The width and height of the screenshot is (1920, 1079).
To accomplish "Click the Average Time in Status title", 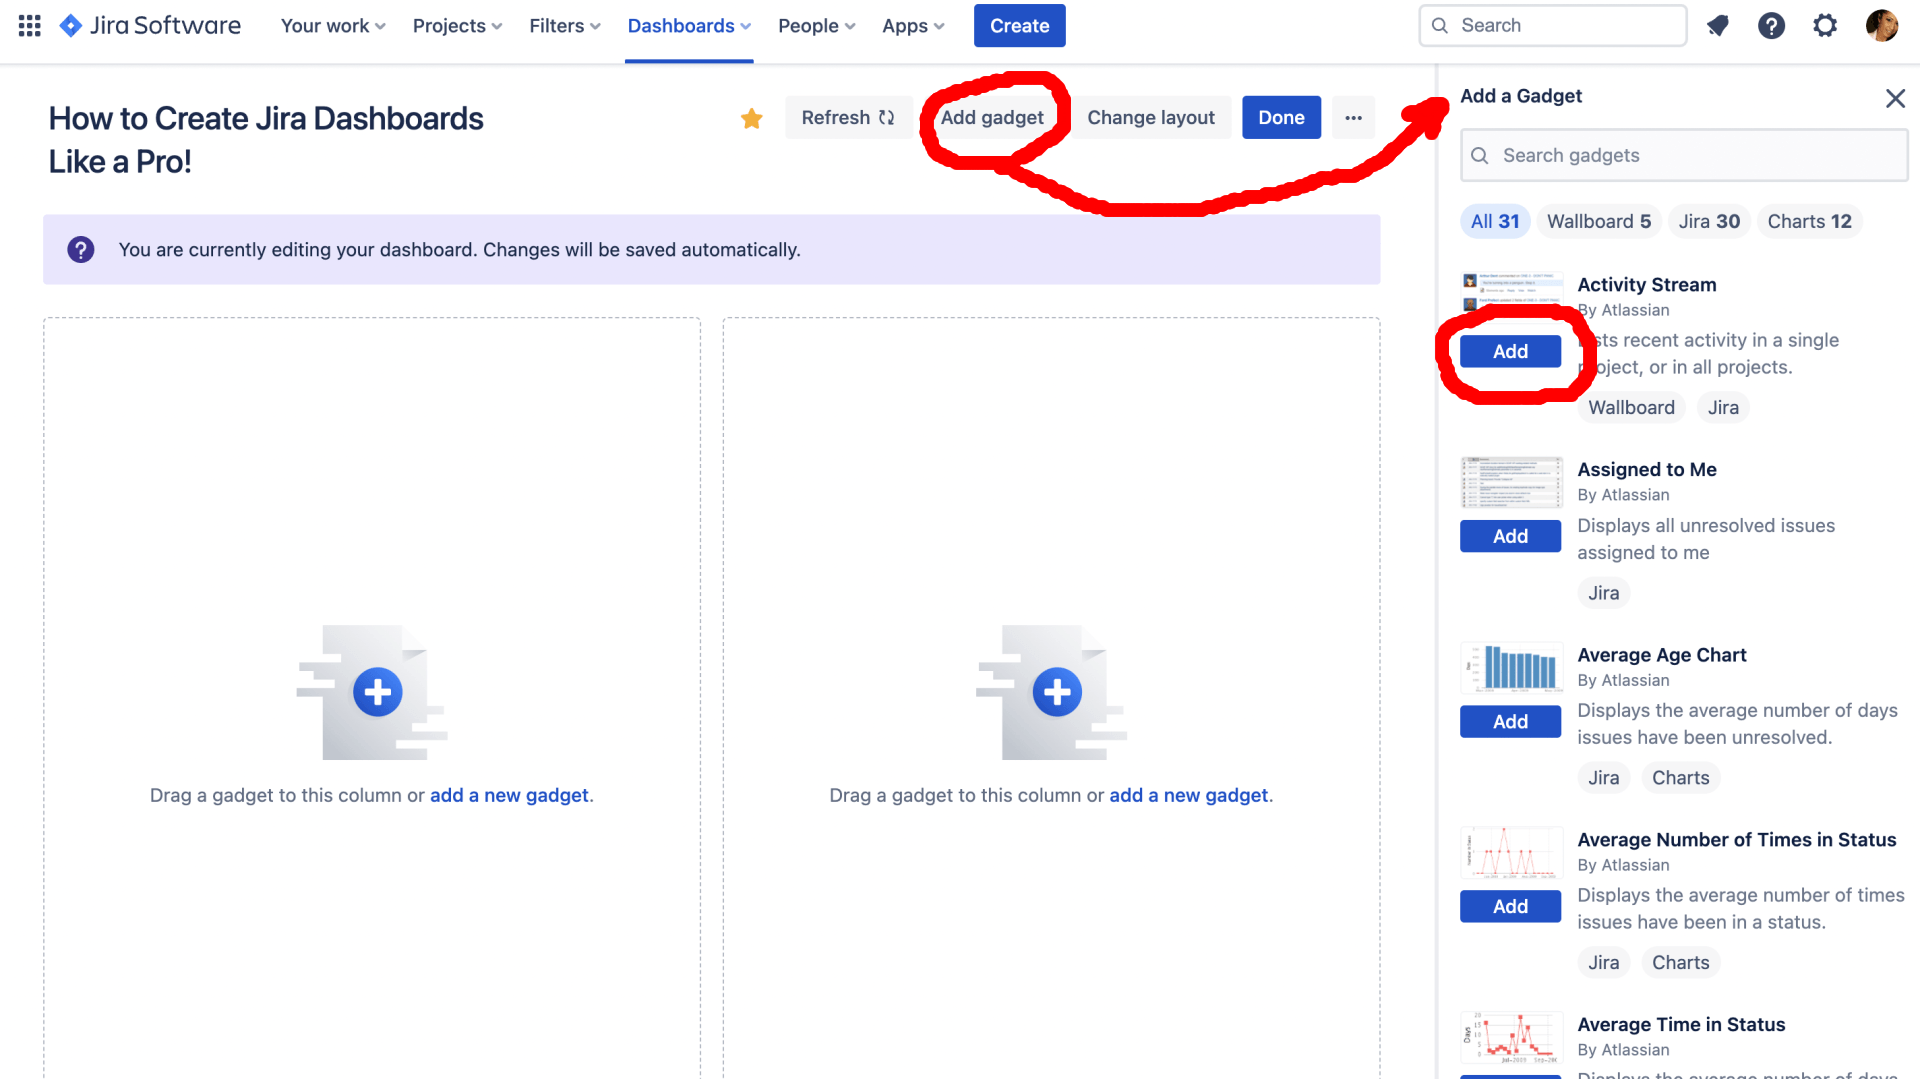I will (1680, 1025).
